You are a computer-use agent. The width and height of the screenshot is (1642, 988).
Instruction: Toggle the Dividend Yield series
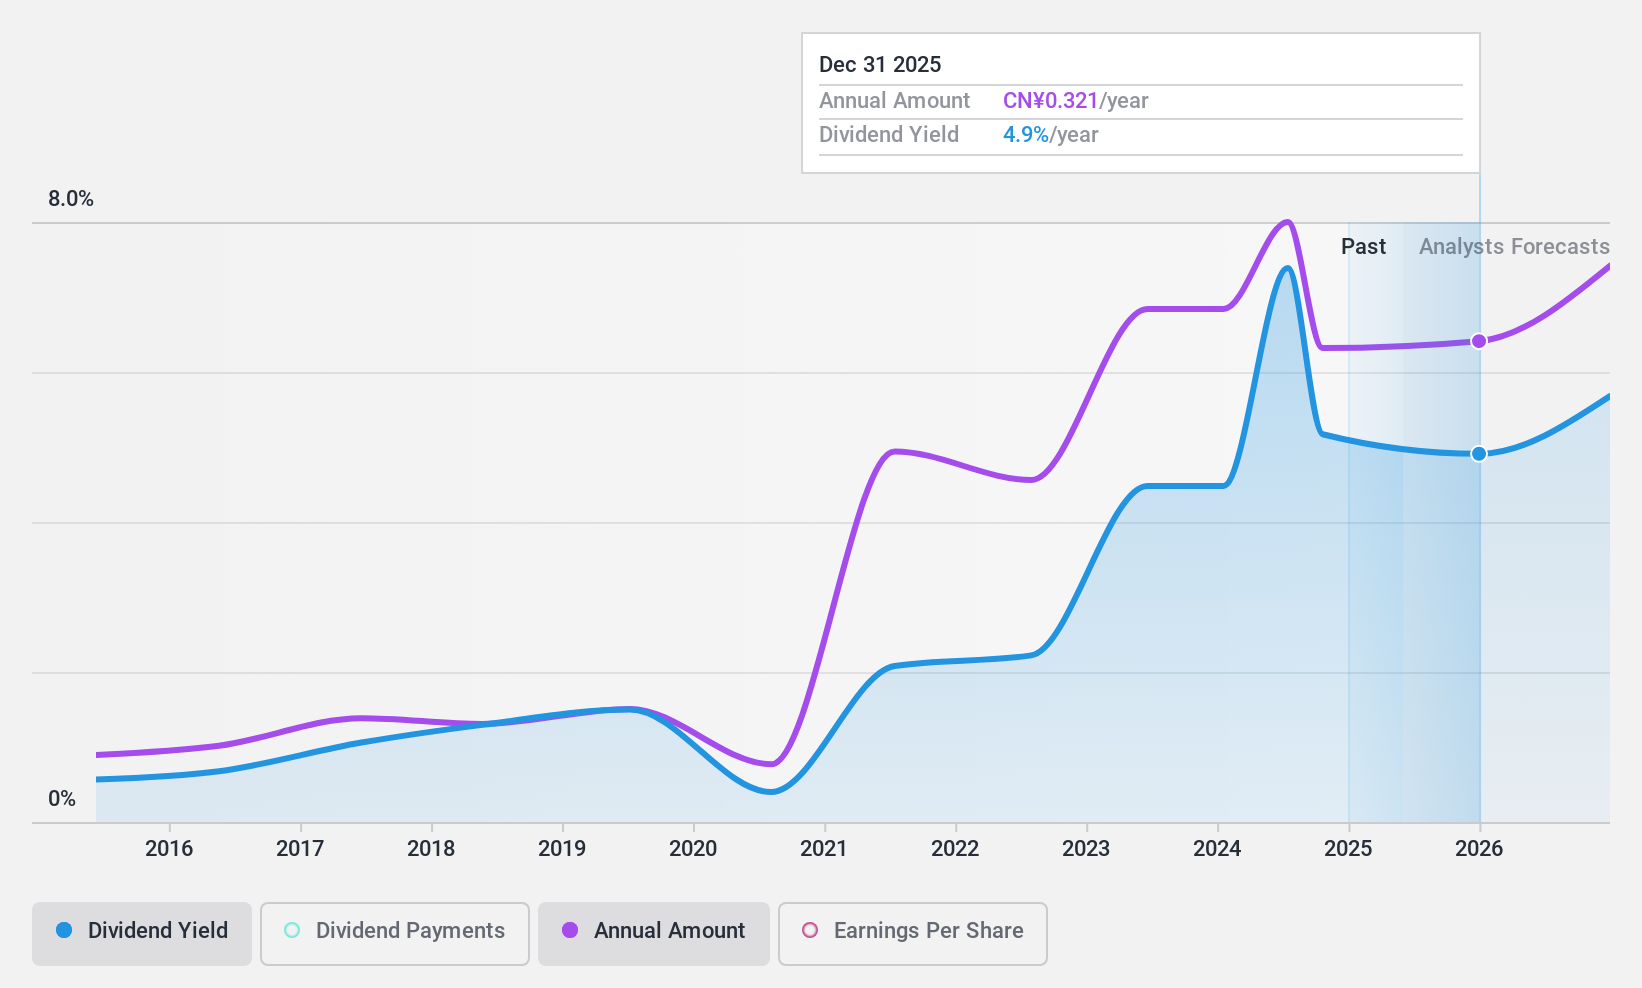click(142, 934)
